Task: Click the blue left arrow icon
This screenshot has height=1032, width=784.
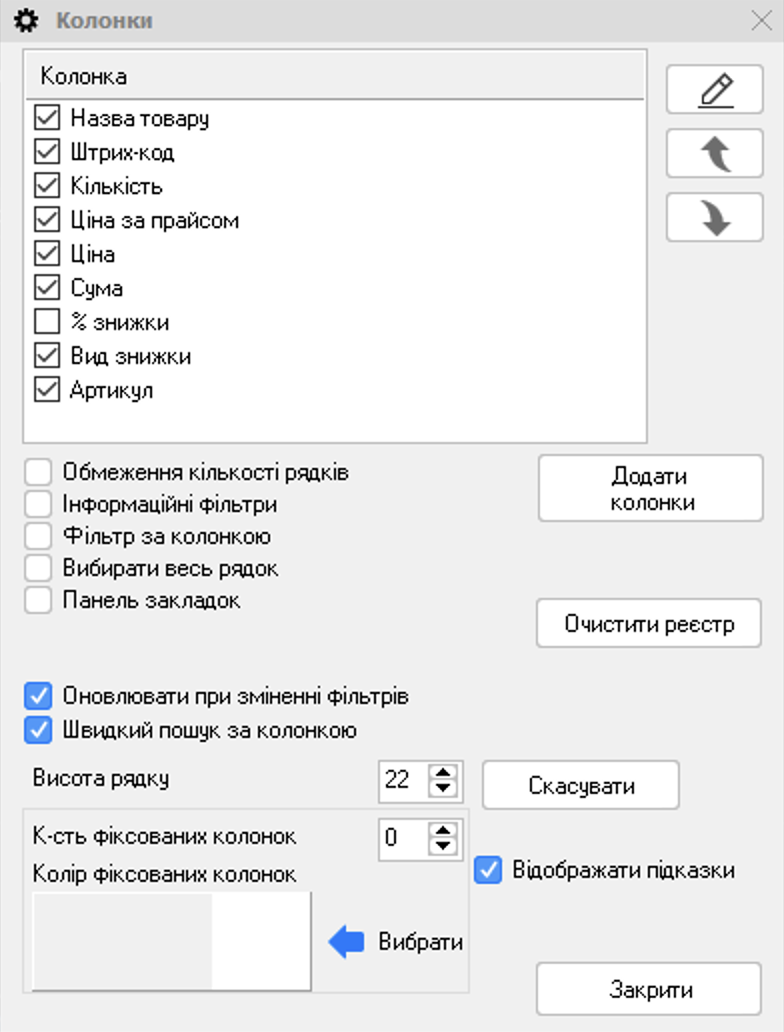Action: point(346,942)
